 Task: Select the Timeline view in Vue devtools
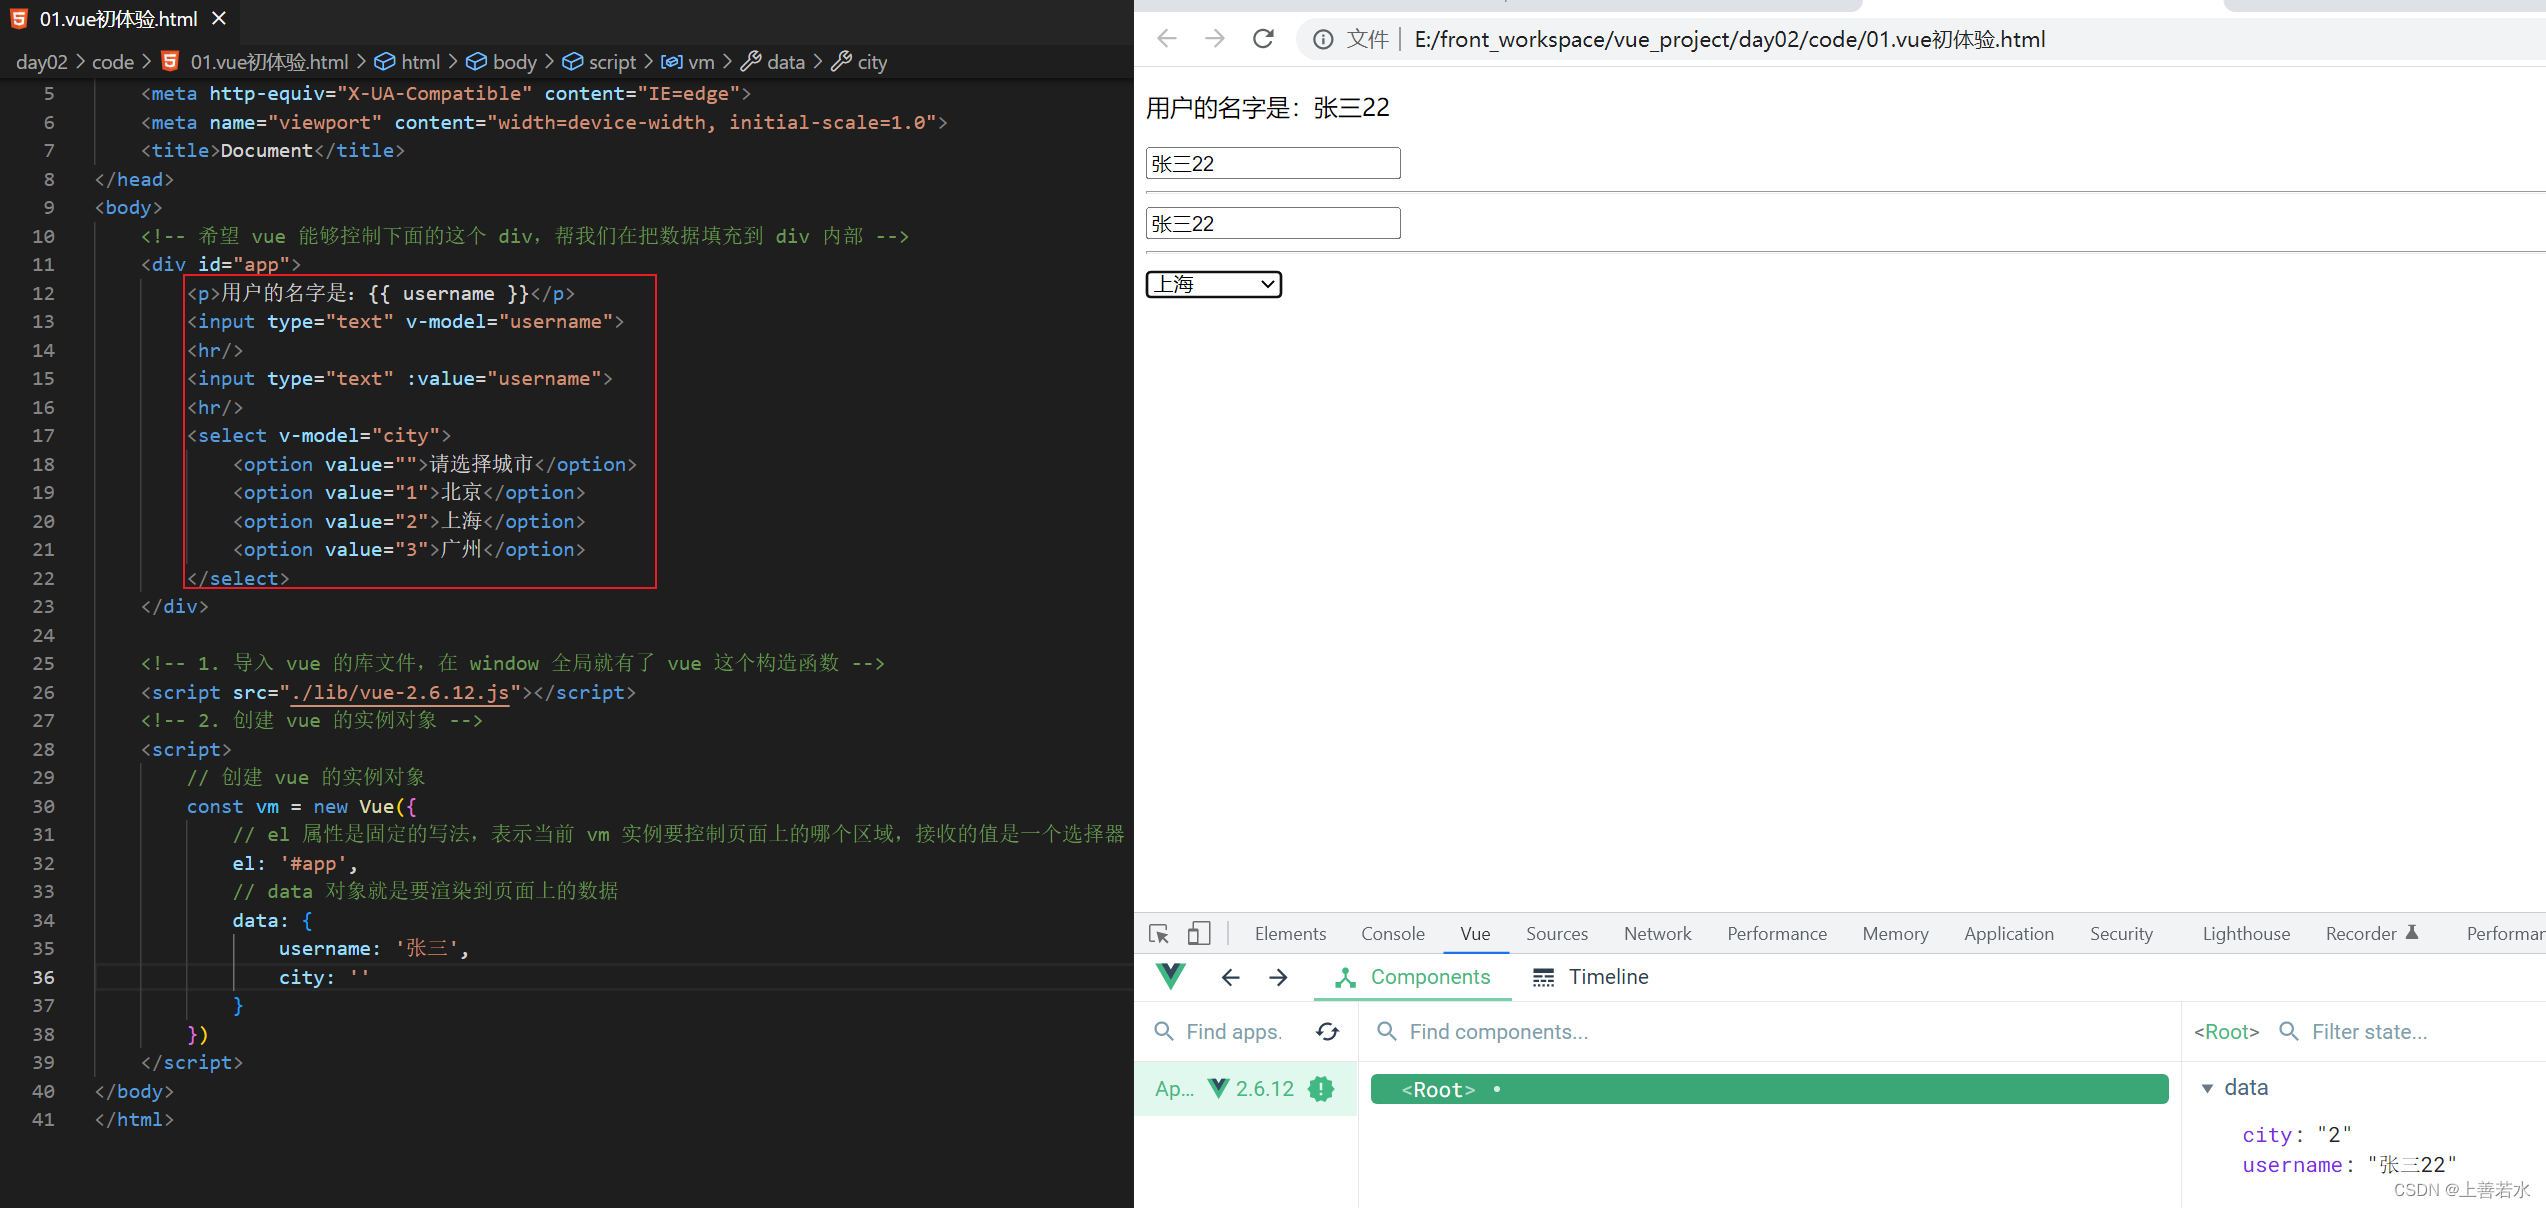[1590, 977]
